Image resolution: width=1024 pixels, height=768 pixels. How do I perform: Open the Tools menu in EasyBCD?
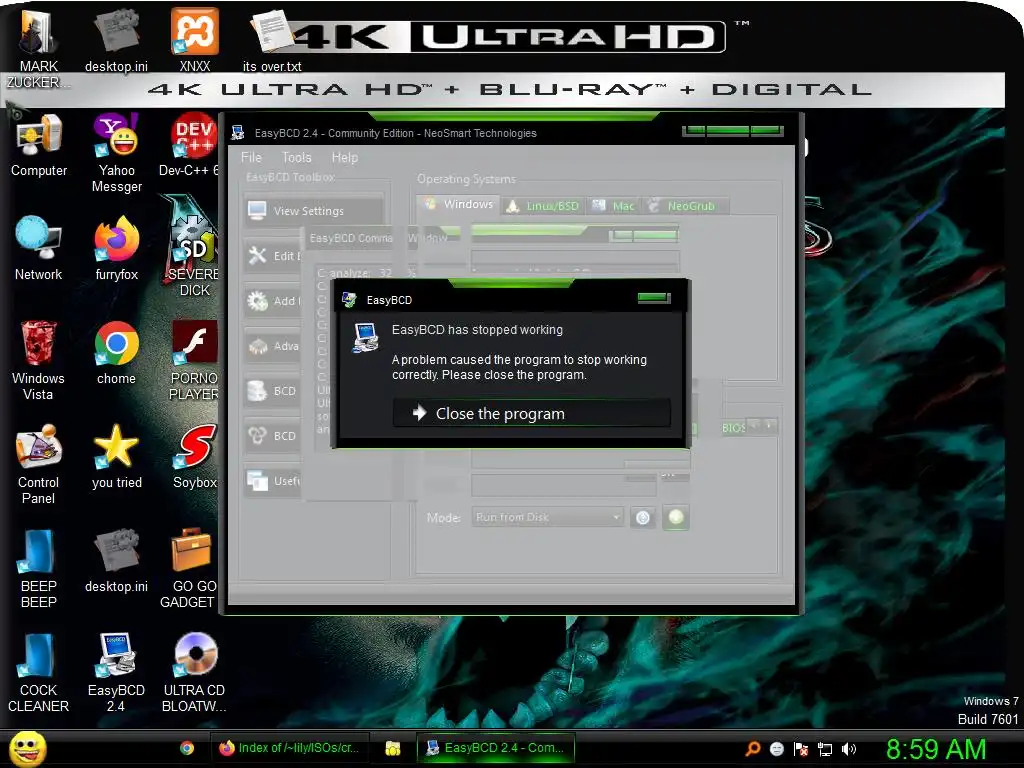[x=296, y=157]
